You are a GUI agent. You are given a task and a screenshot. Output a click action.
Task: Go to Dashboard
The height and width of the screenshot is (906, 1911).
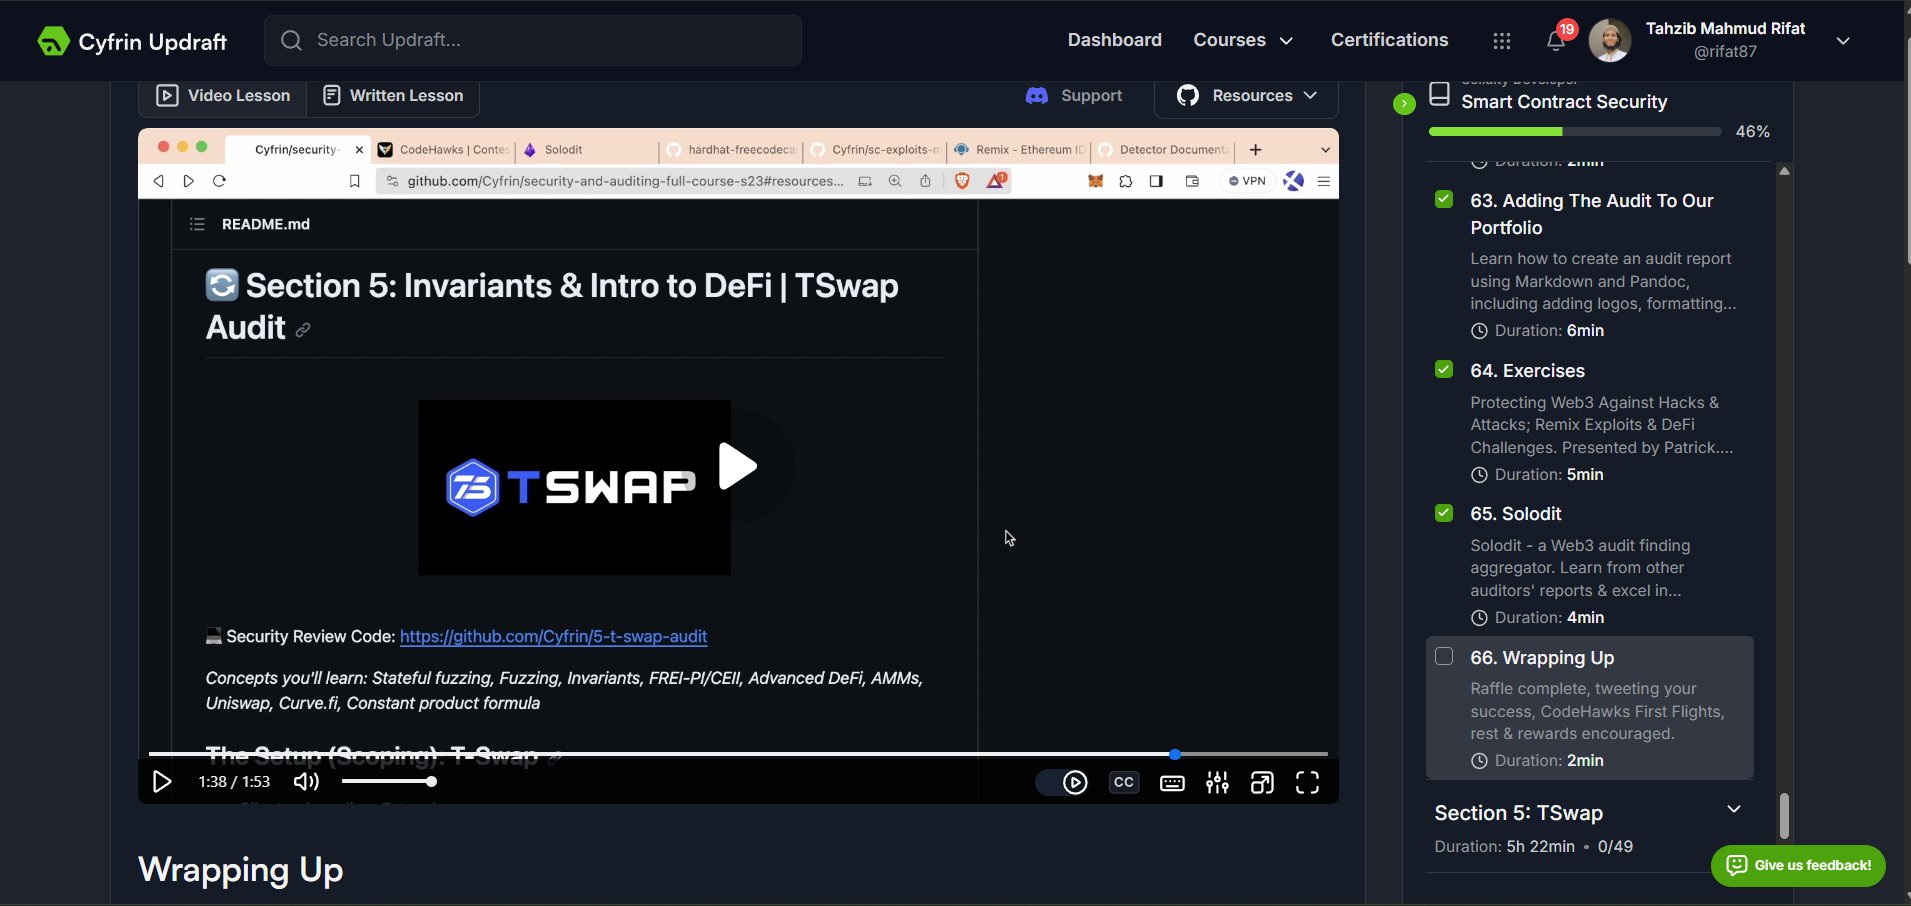(1115, 40)
